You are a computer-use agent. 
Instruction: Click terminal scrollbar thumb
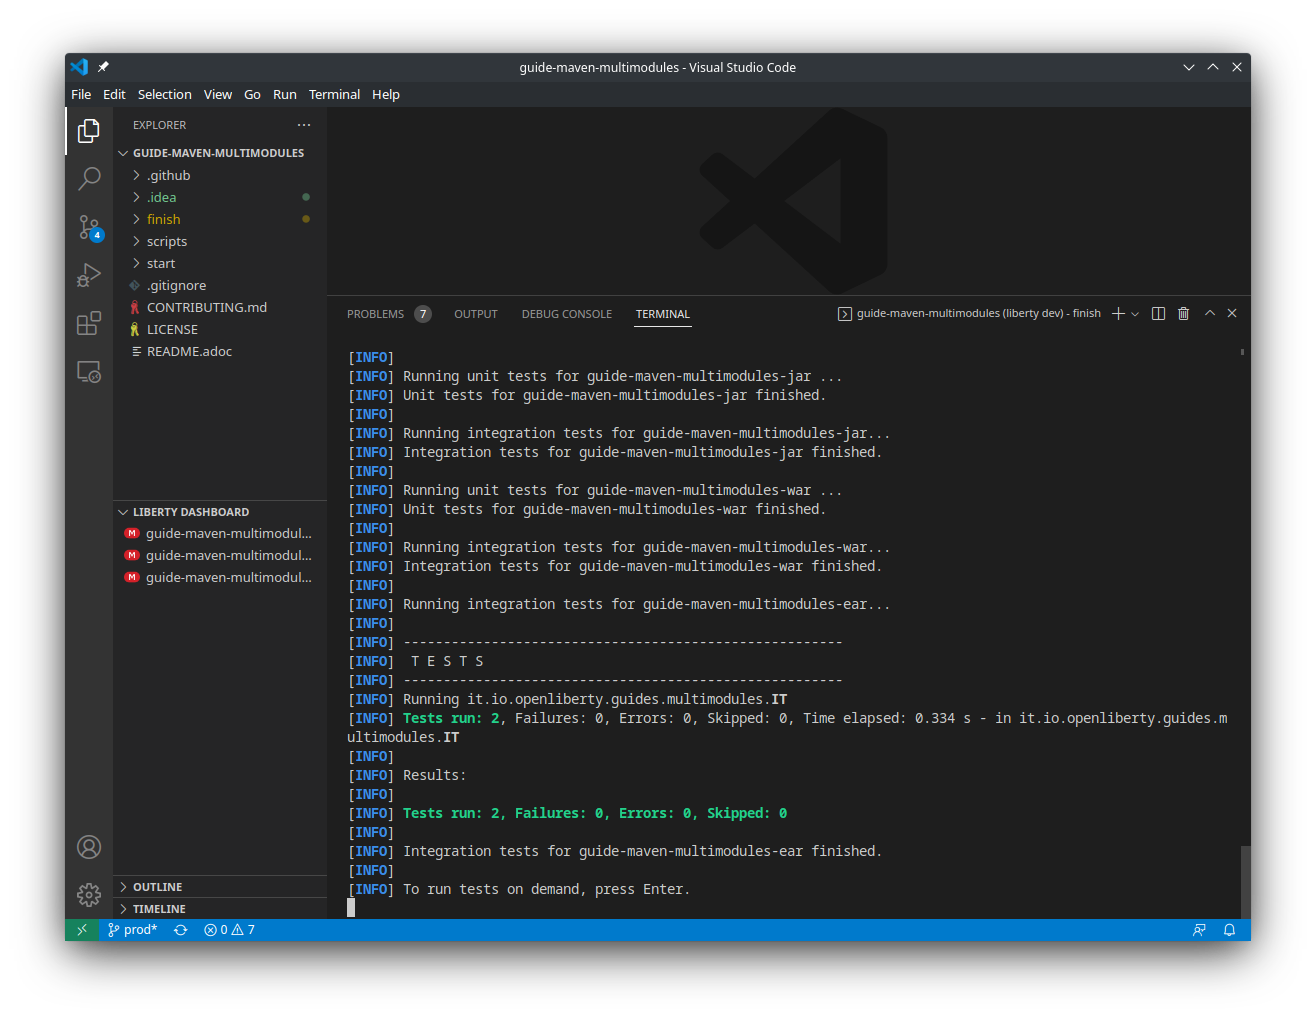coord(1245,882)
